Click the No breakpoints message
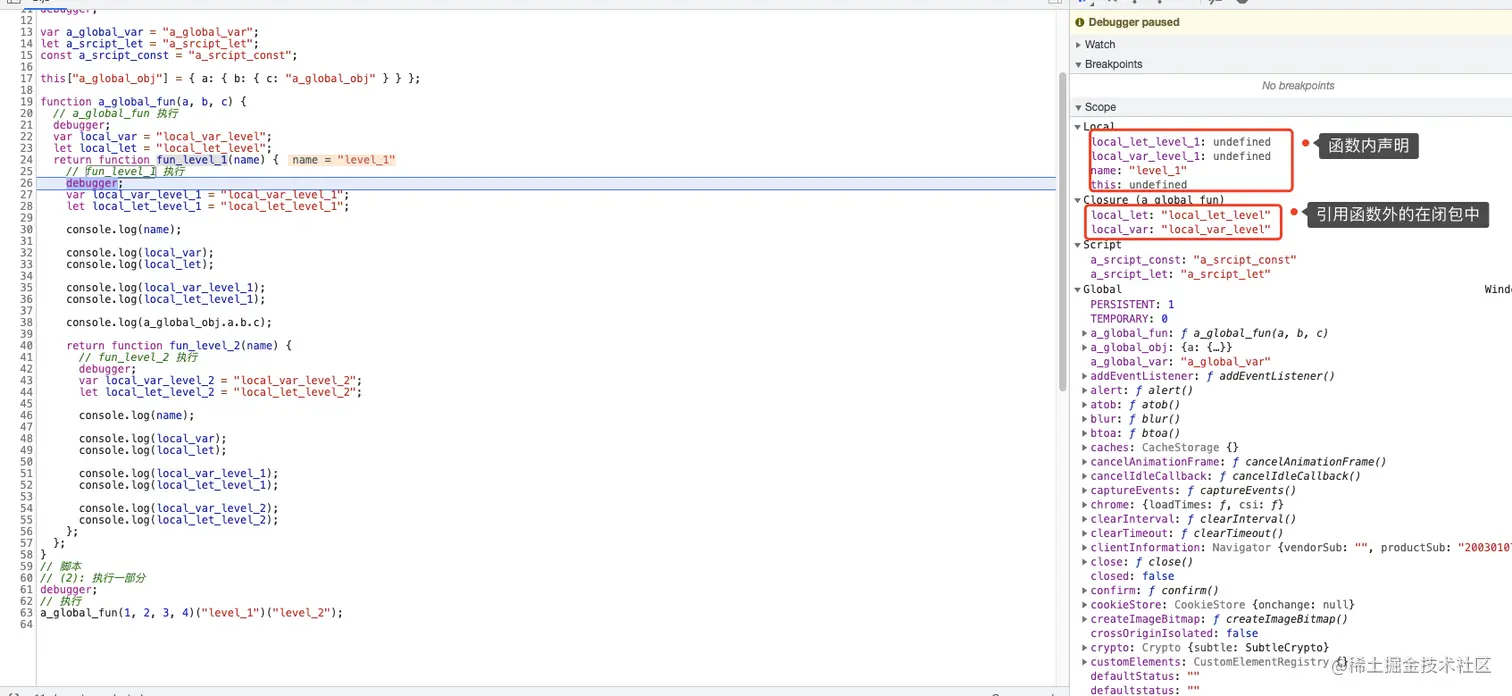This screenshot has width=1512, height=696. (x=1298, y=86)
